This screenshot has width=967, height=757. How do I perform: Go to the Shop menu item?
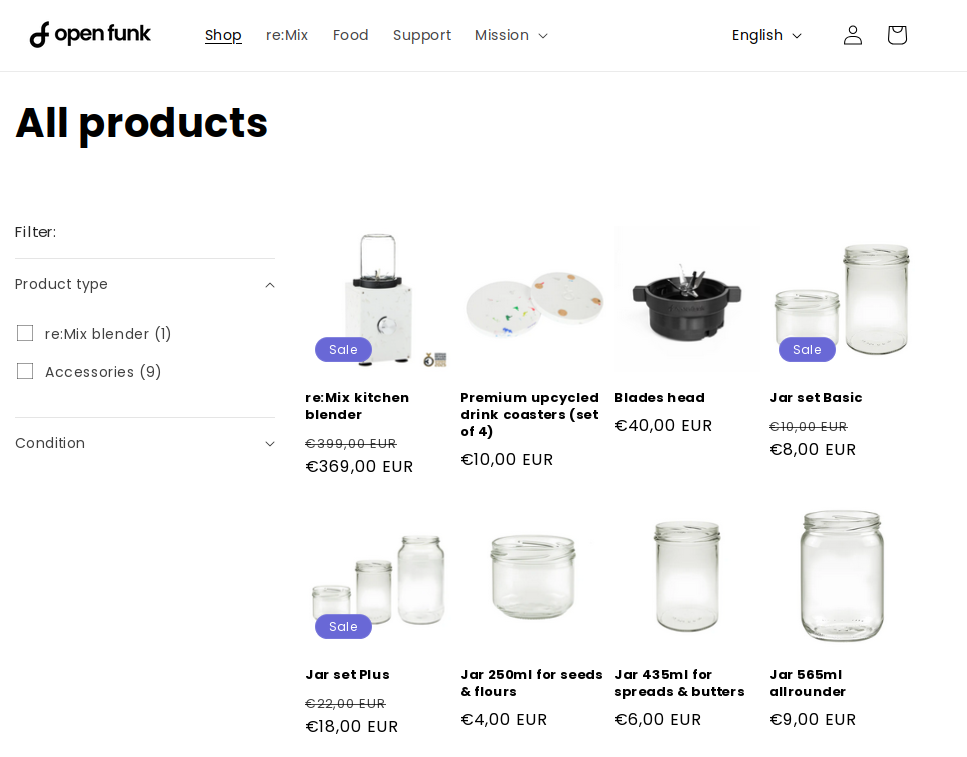(223, 35)
